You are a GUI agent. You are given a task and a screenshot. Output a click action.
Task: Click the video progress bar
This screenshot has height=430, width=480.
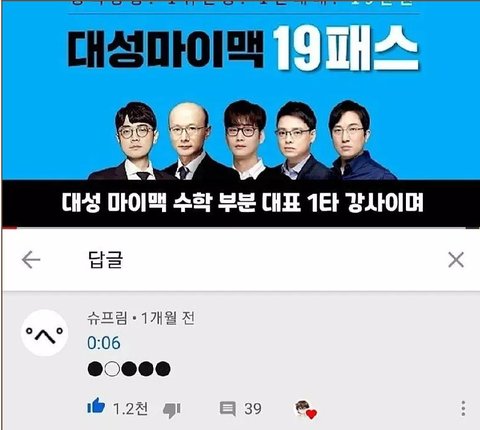pyautogui.click(x=240, y=228)
